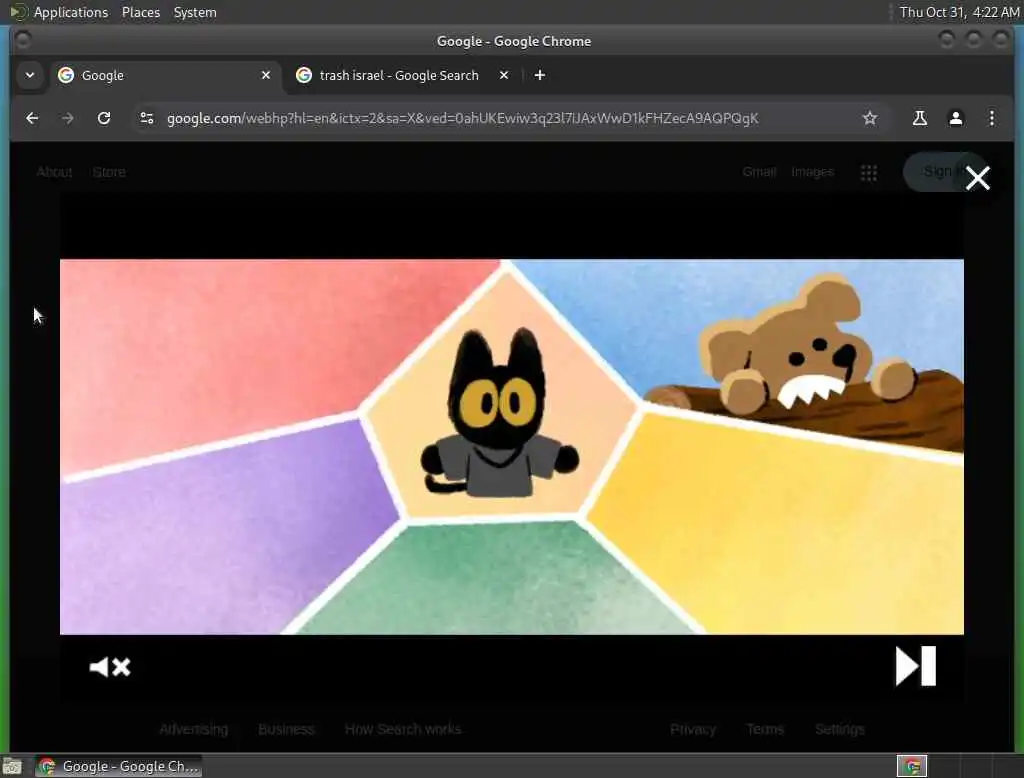Click the dimmed Business footer link
The height and width of the screenshot is (778, 1024).
coord(286,729)
